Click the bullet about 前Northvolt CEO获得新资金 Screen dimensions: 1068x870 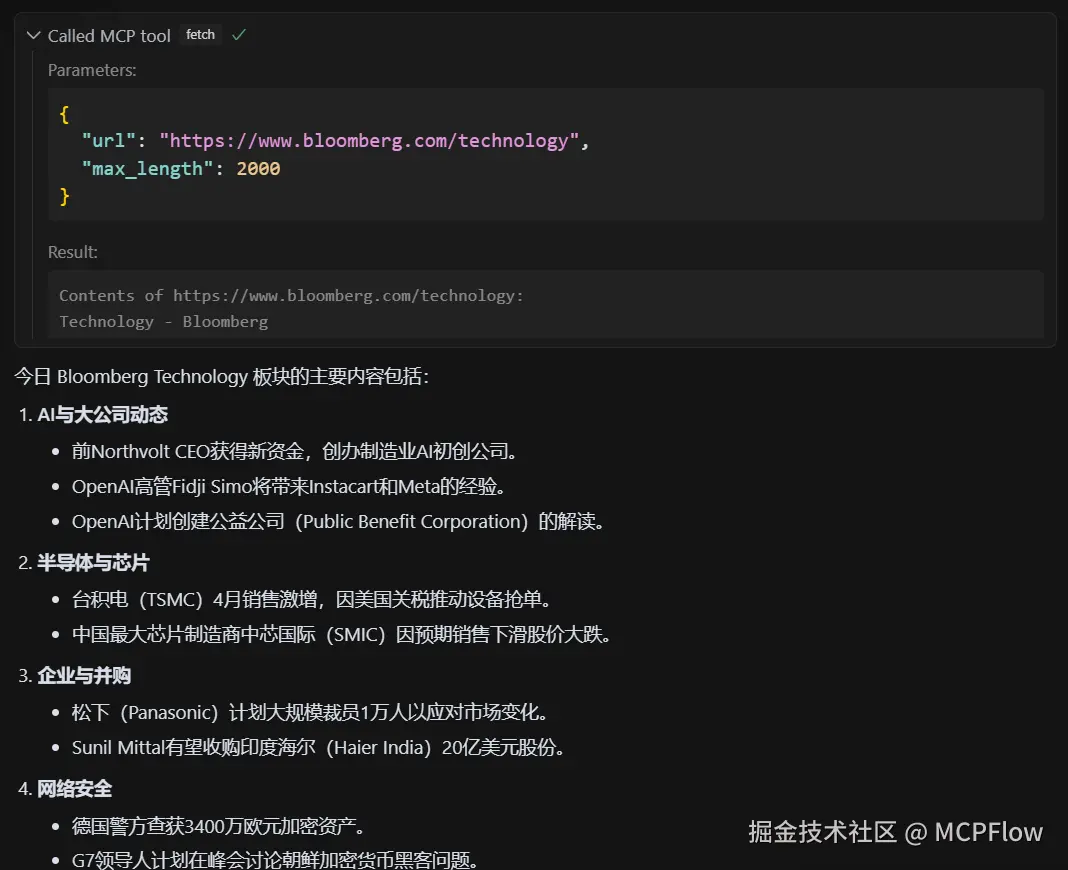point(294,451)
